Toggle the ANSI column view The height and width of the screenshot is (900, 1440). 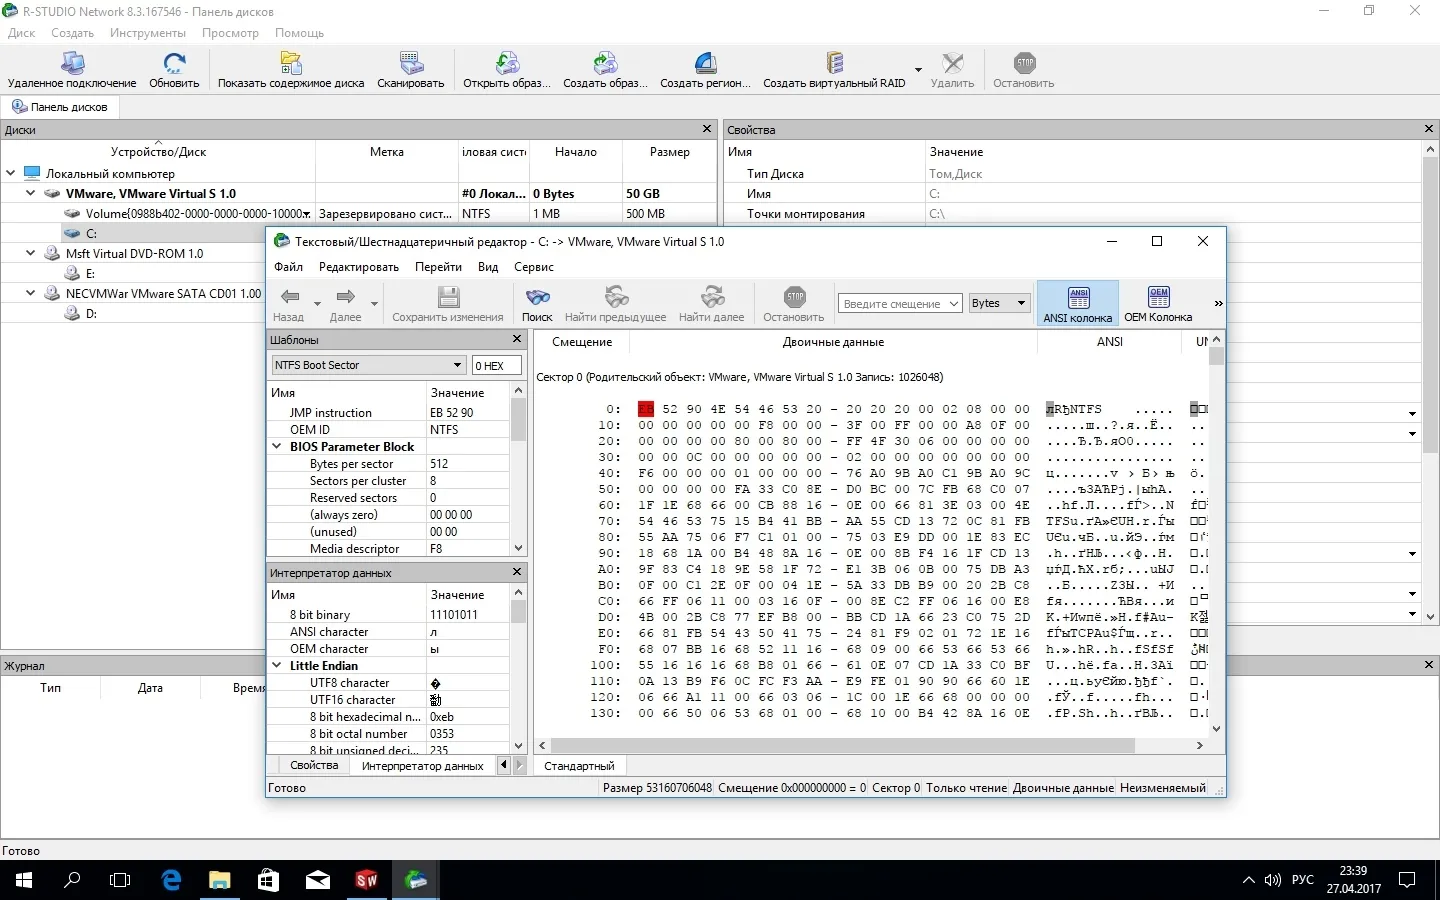click(x=1077, y=304)
